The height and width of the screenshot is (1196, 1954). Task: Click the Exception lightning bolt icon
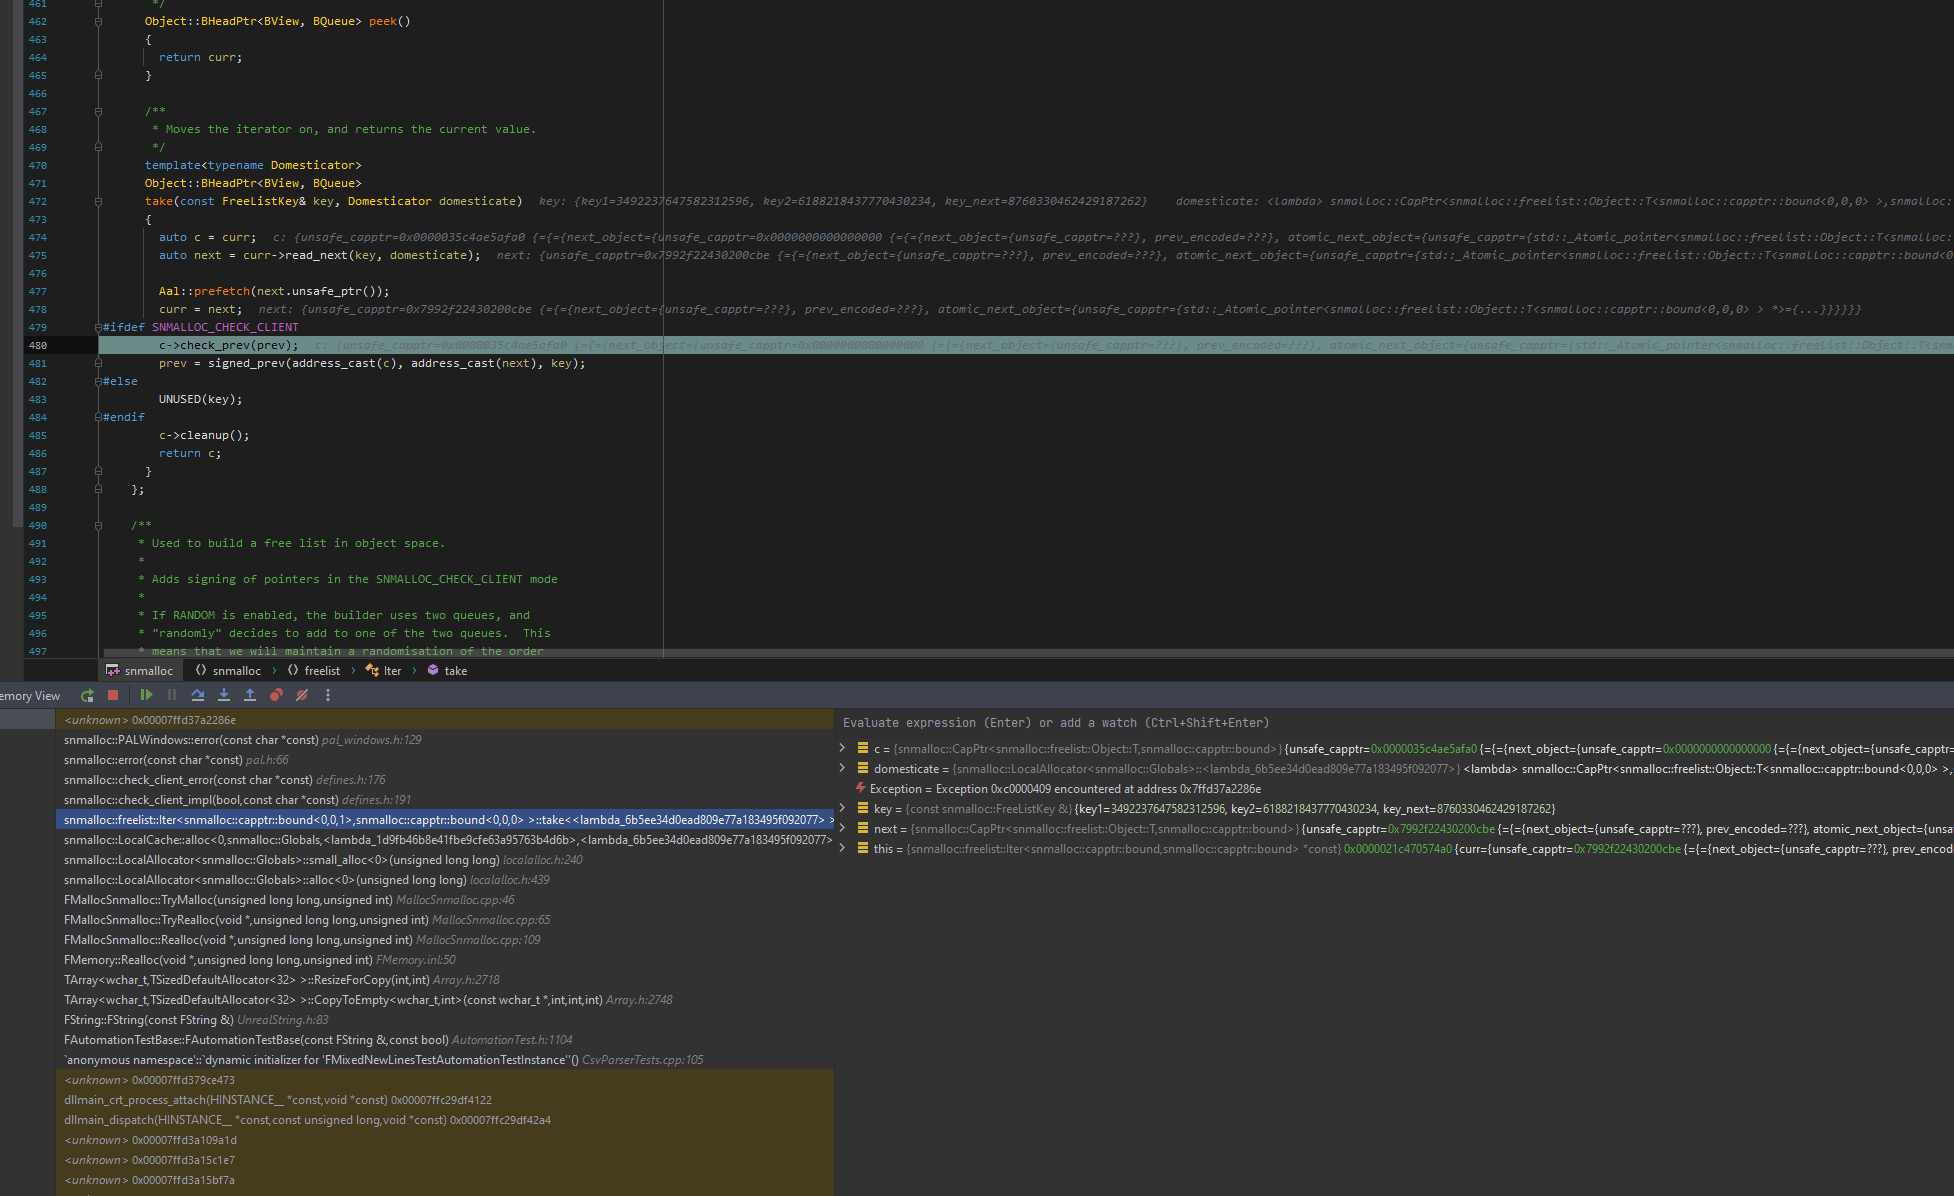point(861,789)
